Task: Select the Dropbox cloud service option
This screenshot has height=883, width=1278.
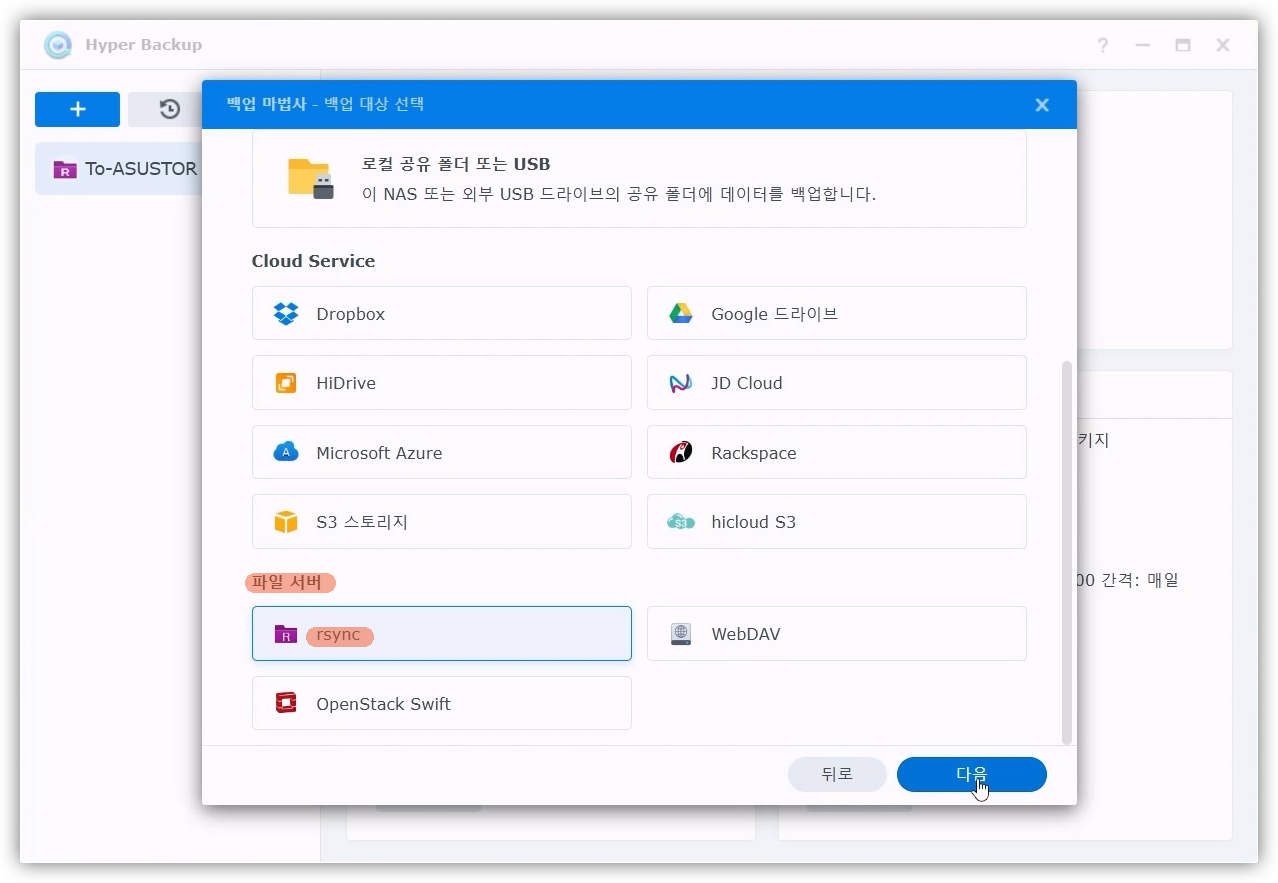Action: point(441,313)
